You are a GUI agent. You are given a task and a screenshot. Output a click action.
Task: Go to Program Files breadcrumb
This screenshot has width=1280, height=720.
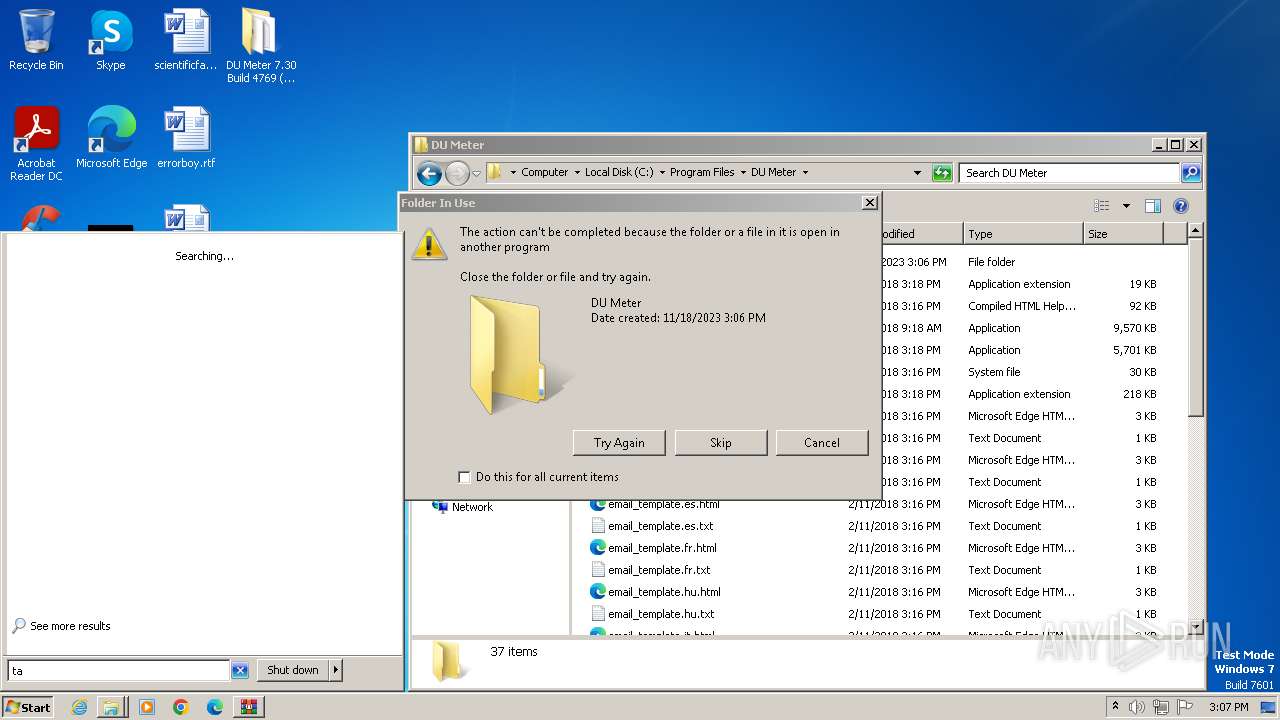pyautogui.click(x=702, y=173)
